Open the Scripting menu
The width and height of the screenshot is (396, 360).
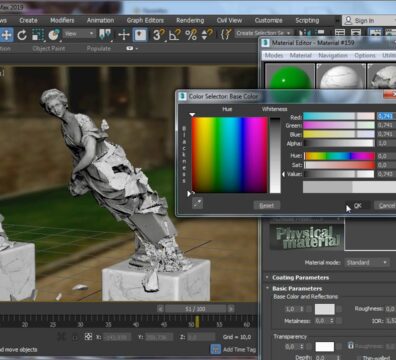307,20
